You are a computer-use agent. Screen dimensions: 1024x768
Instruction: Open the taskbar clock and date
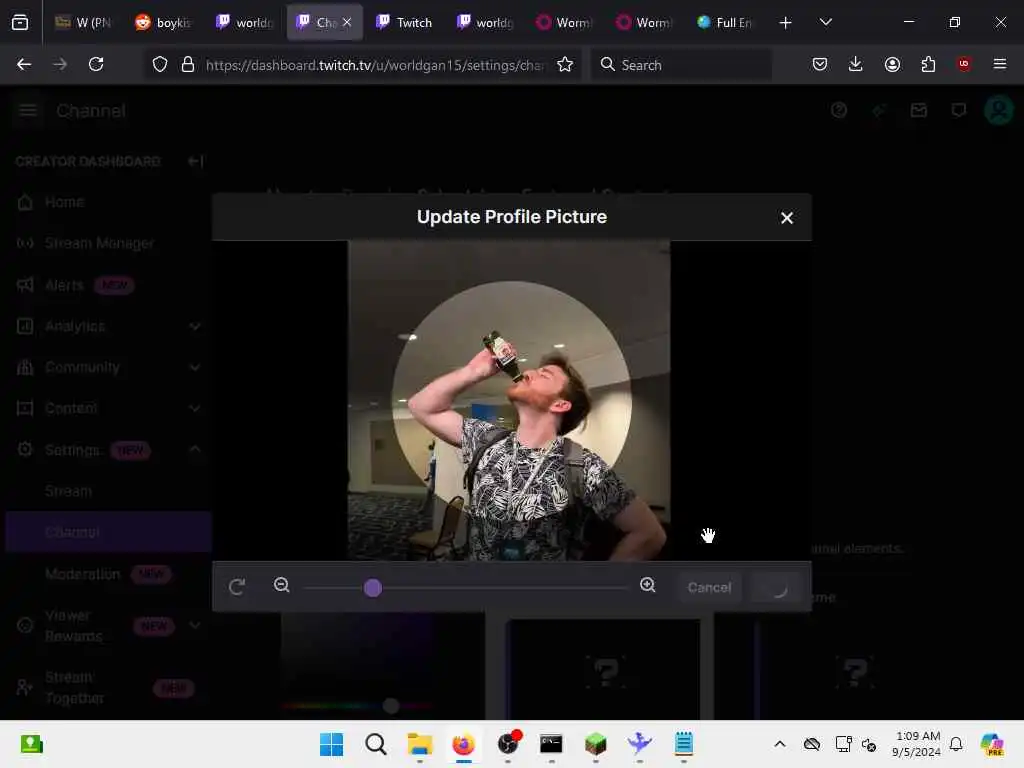[918, 744]
